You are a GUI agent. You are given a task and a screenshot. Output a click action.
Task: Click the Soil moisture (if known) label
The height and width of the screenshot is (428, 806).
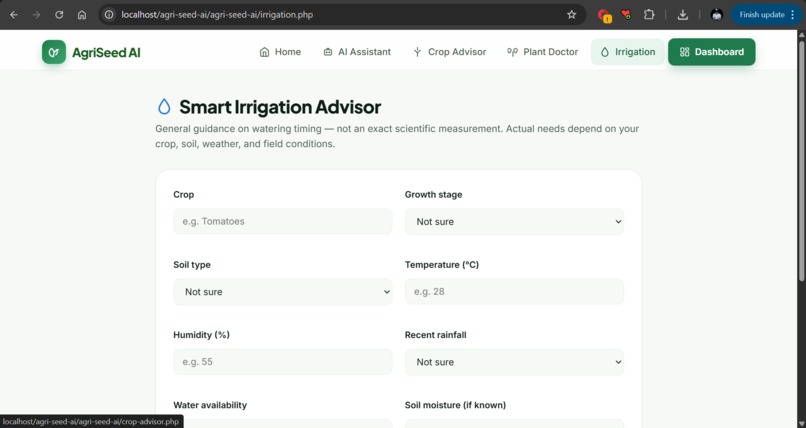[455, 405]
